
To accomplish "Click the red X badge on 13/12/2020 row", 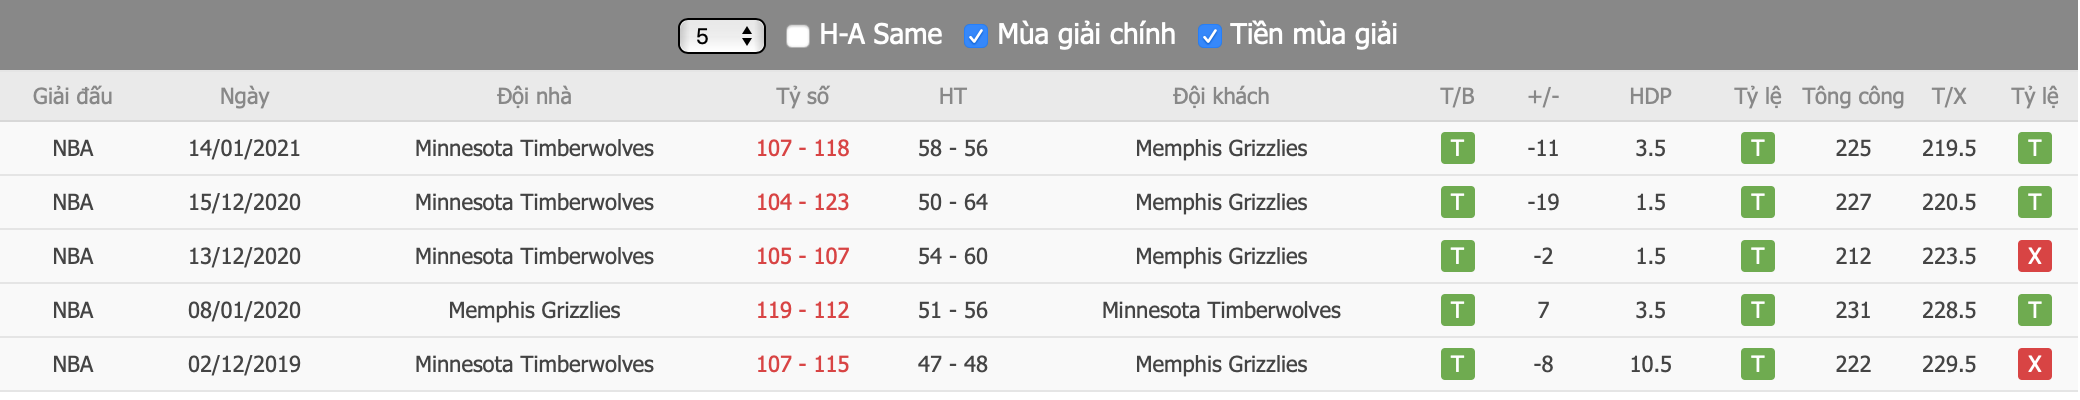I will pyautogui.click(x=2034, y=256).
